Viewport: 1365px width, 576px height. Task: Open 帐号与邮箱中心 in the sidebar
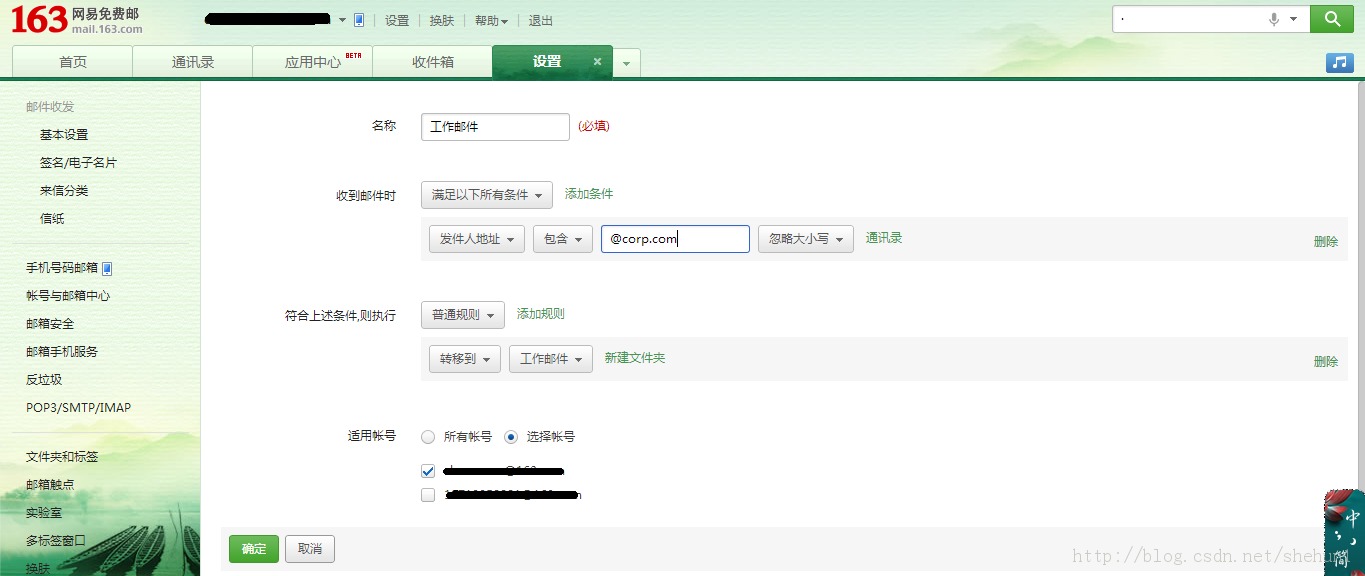(x=68, y=296)
